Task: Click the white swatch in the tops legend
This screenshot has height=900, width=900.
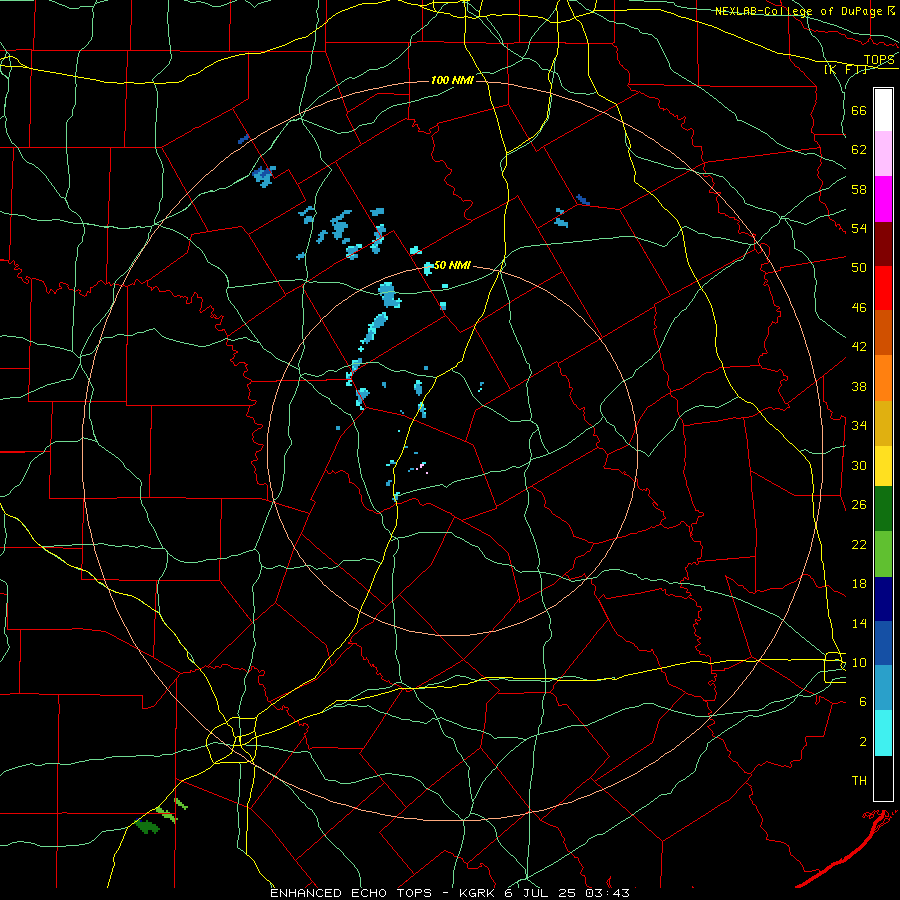Action: pyautogui.click(x=883, y=110)
